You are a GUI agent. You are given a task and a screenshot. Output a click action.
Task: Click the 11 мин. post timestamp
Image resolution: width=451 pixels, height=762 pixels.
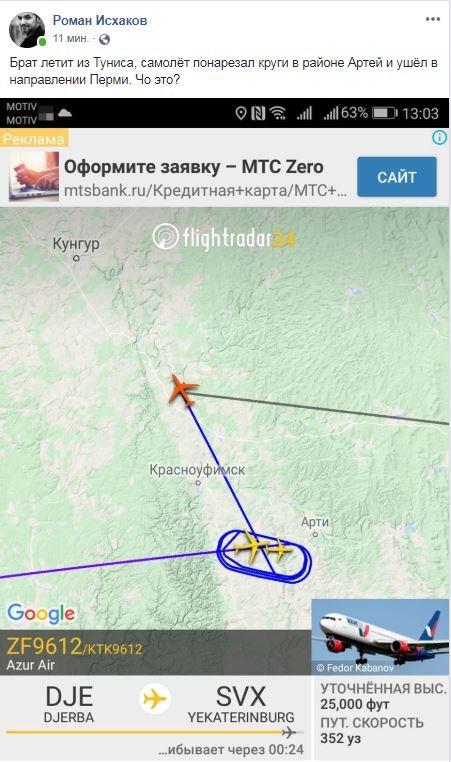pos(71,38)
